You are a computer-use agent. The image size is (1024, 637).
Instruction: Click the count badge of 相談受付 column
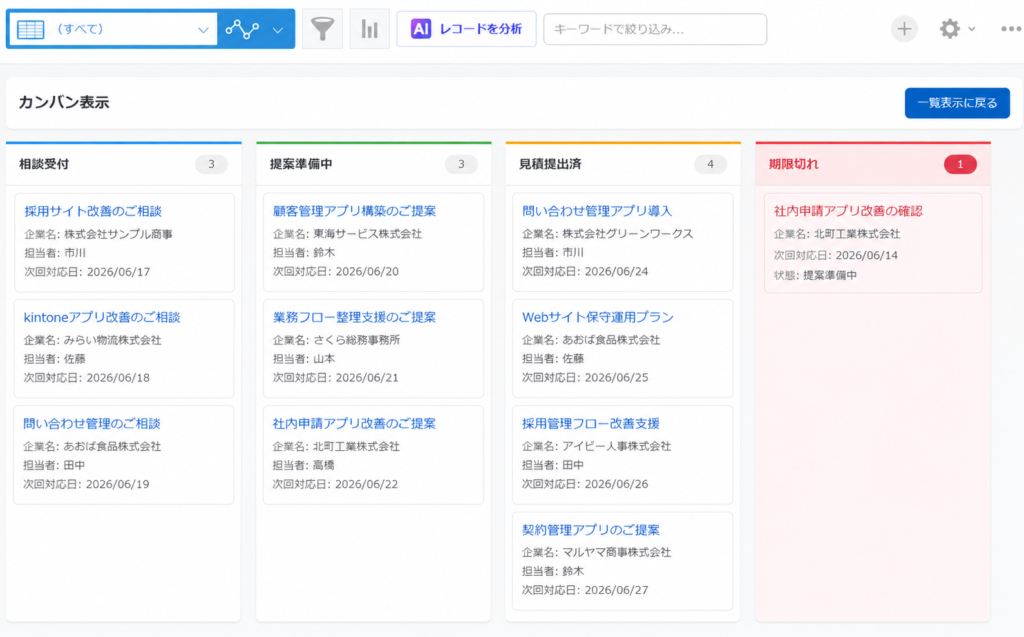click(x=211, y=164)
